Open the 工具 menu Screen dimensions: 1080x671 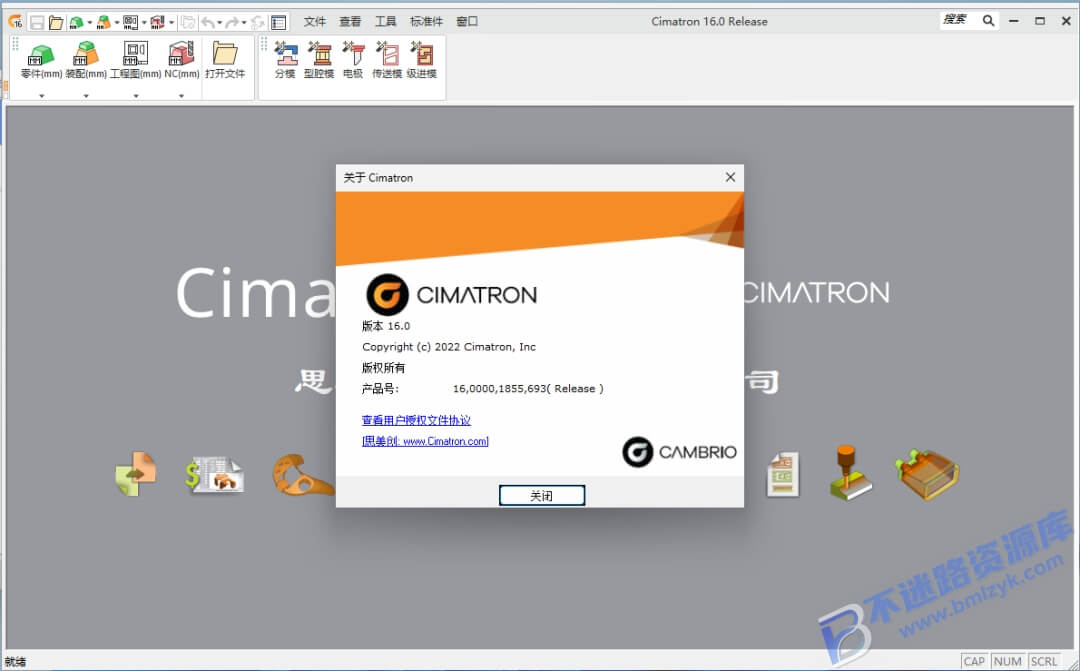385,21
